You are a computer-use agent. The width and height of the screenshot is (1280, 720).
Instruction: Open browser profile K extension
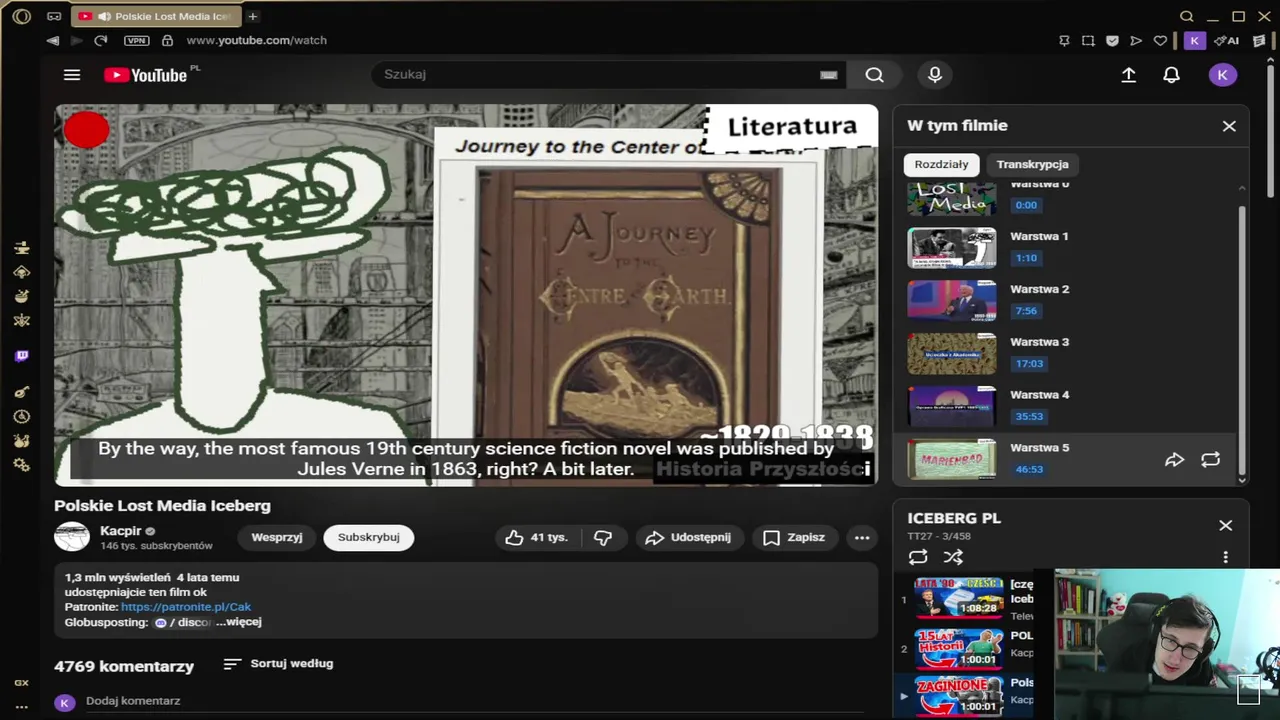(x=1194, y=41)
